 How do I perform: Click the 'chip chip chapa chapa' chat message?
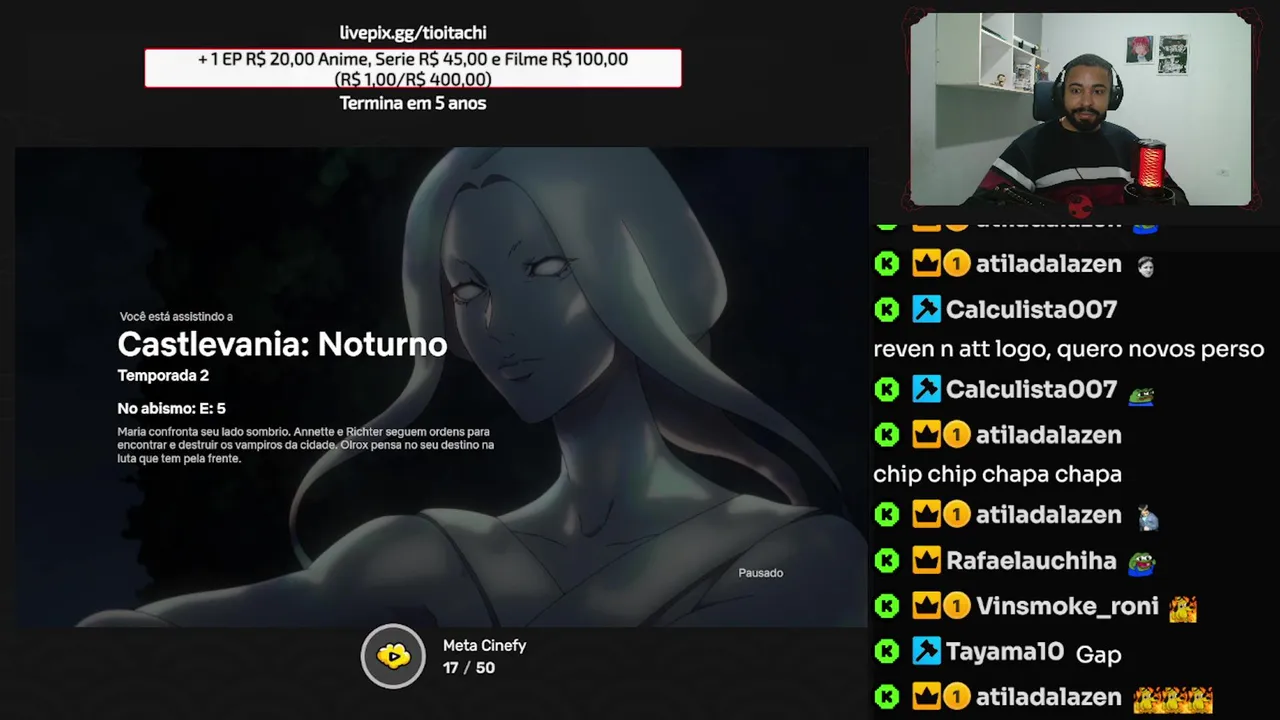(x=997, y=474)
